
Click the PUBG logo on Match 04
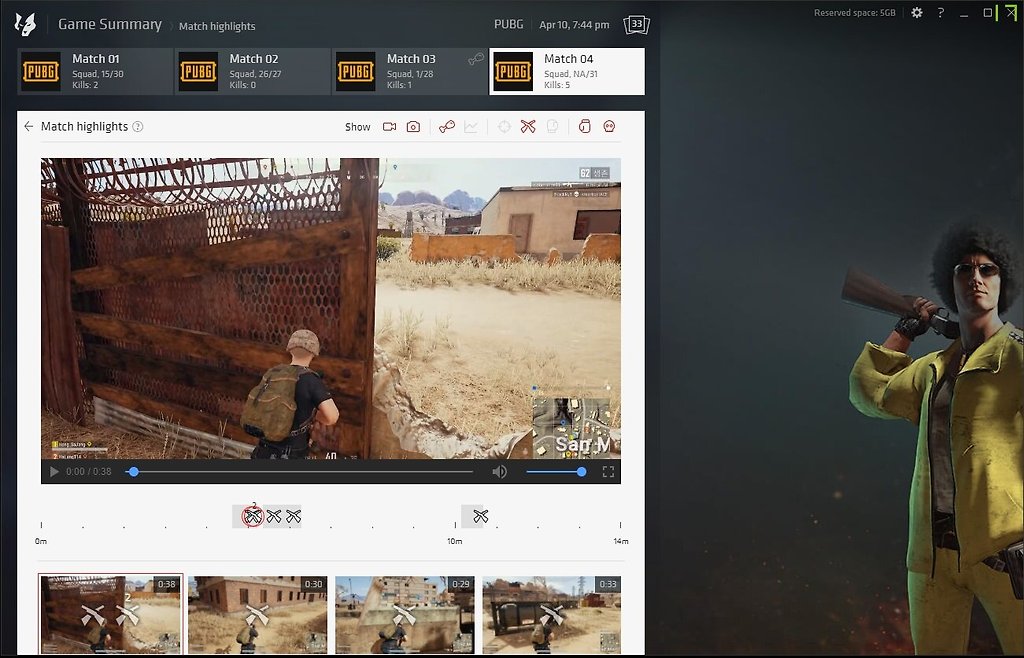tap(513, 71)
